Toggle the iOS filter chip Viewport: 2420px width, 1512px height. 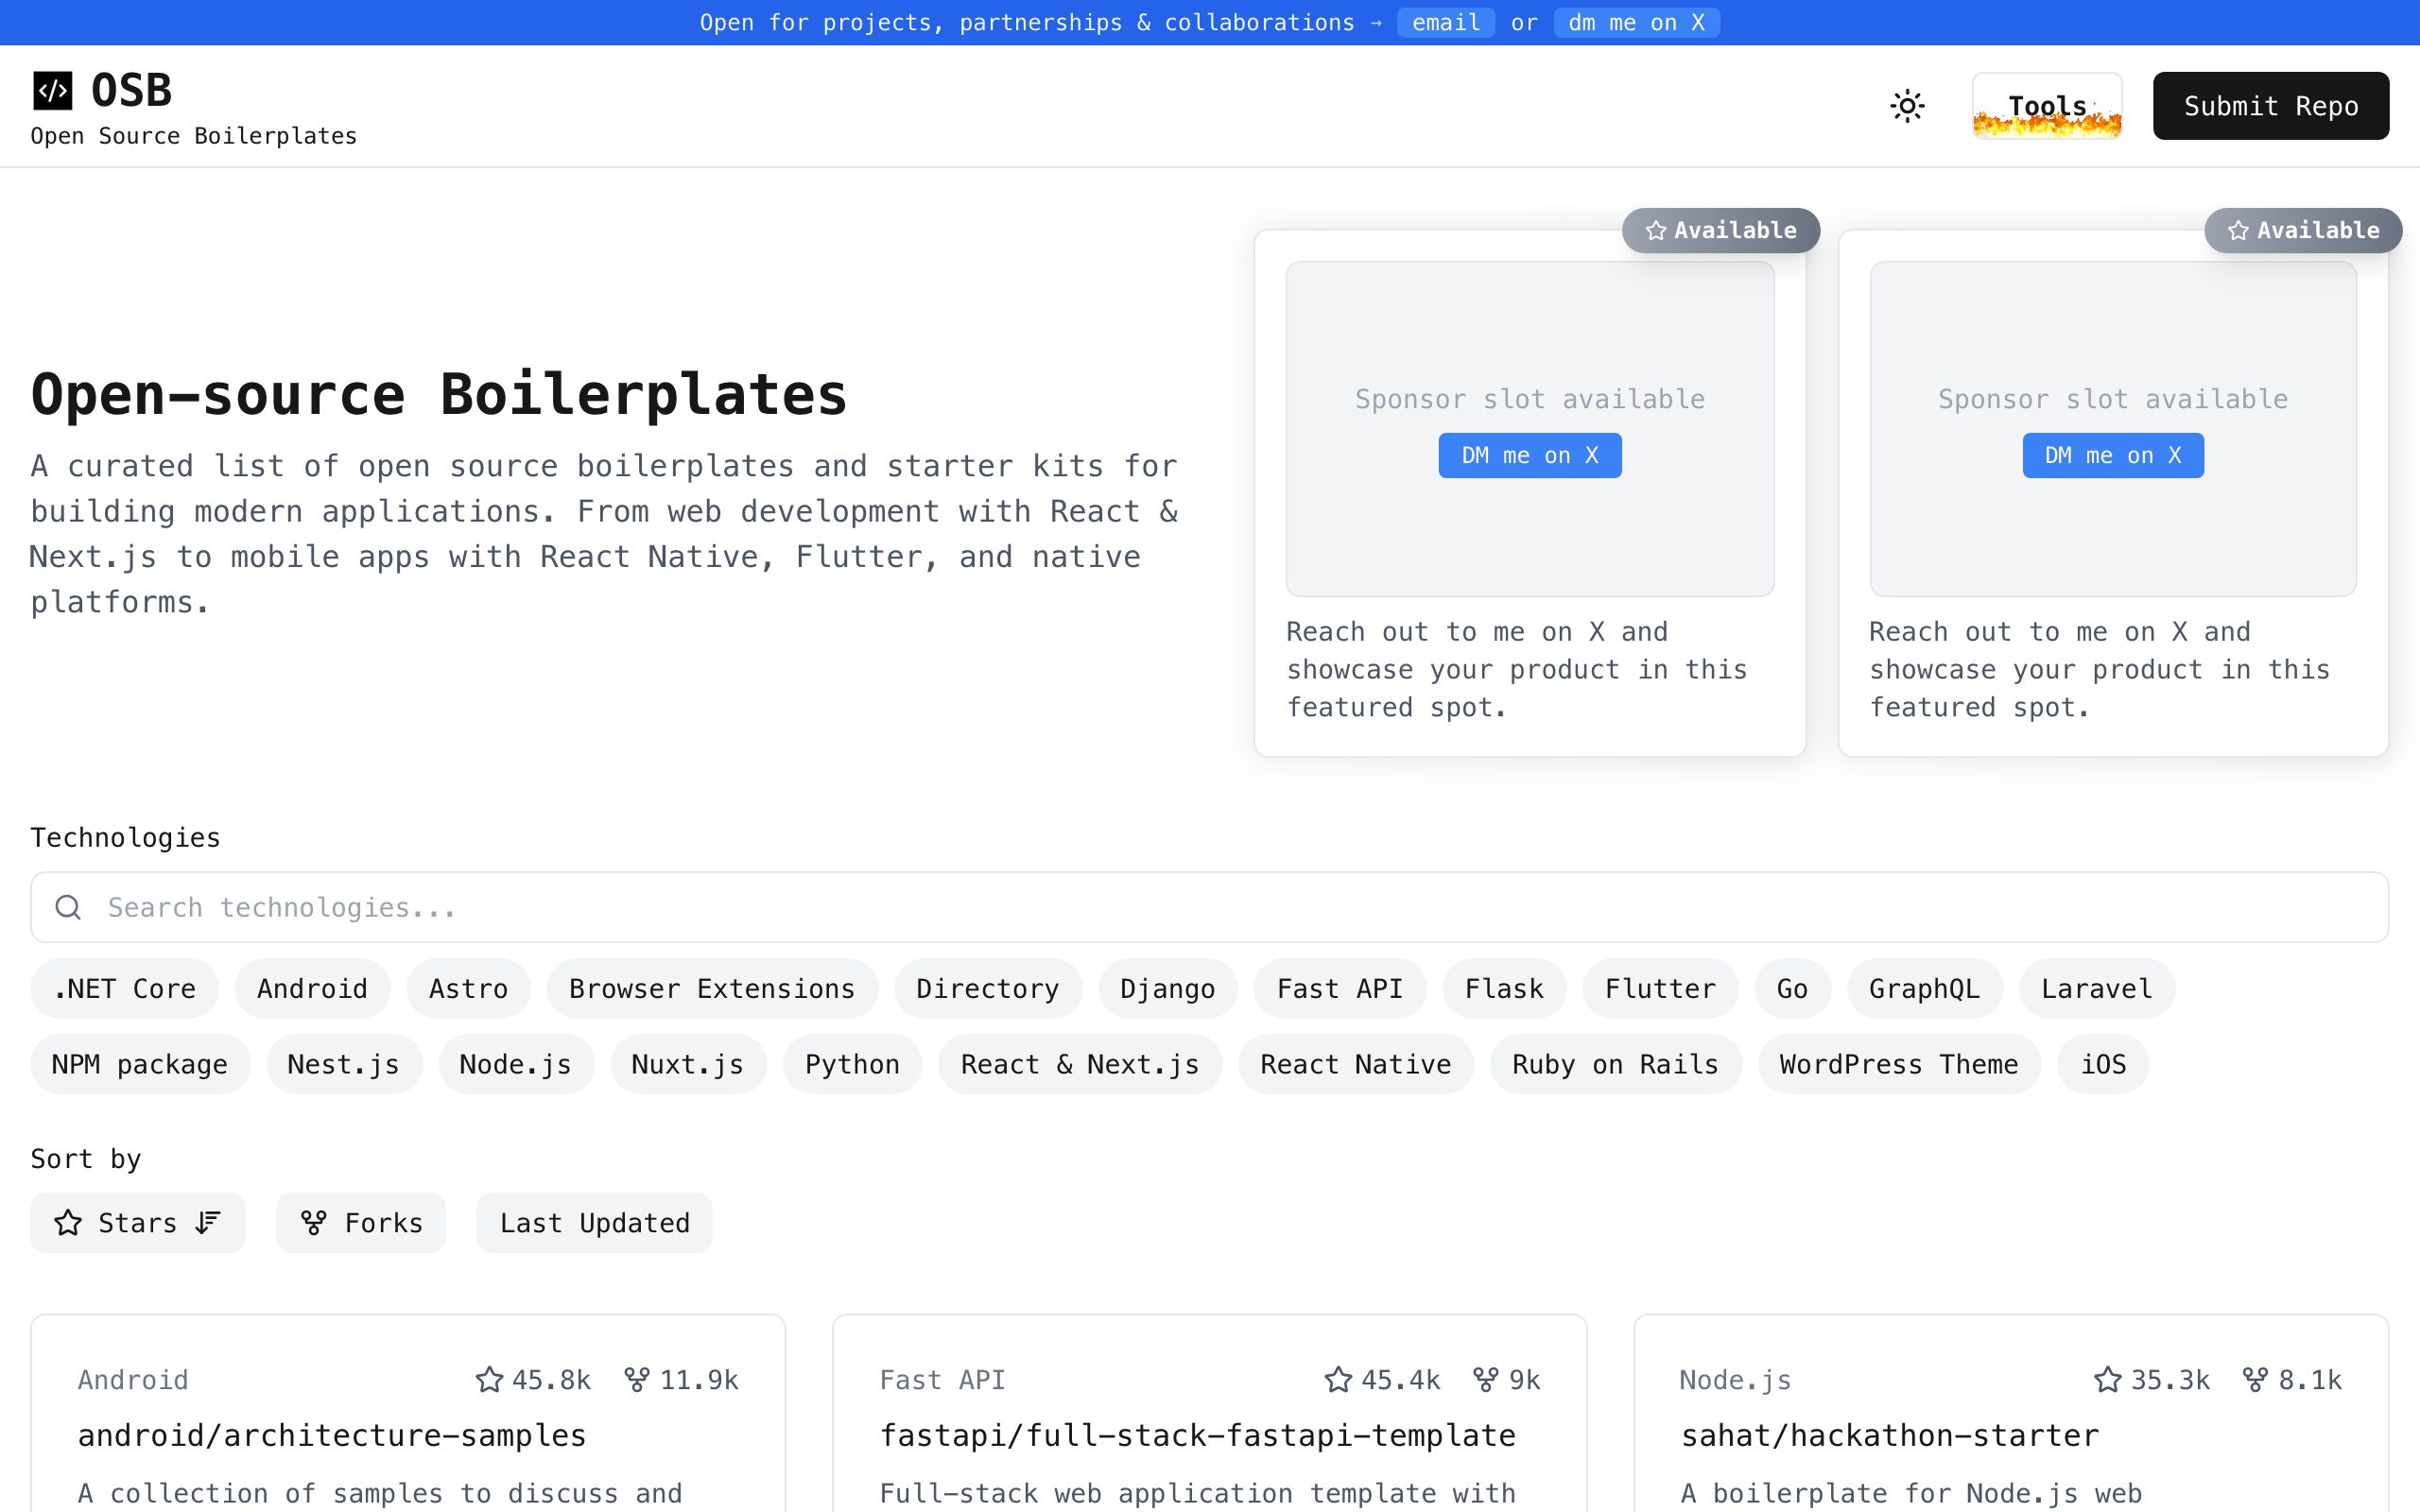pos(2103,1064)
